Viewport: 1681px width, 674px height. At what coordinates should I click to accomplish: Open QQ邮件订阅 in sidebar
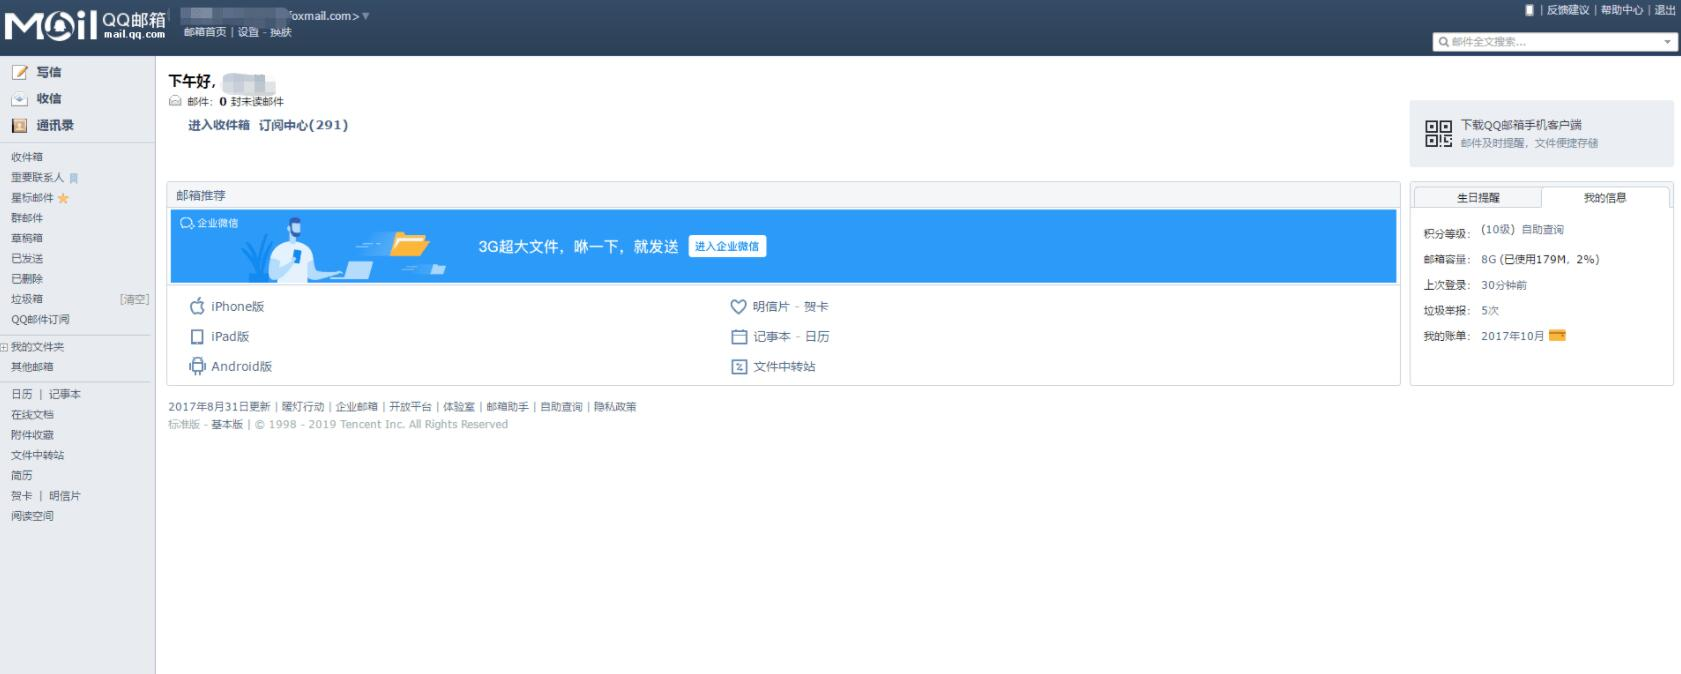click(x=40, y=320)
